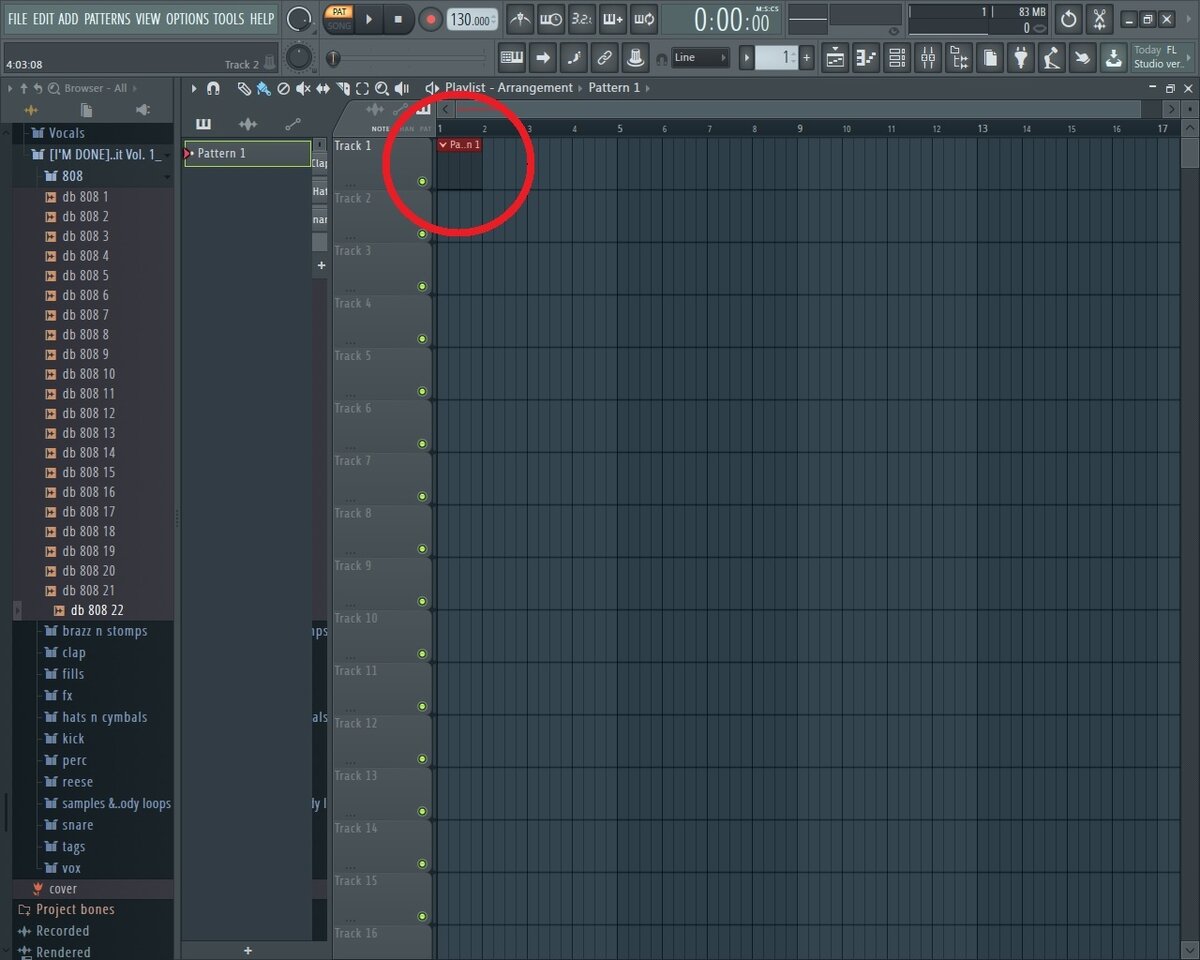1200x960 pixels.
Task: Click the tempo field showing 130.000
Action: click(472, 20)
